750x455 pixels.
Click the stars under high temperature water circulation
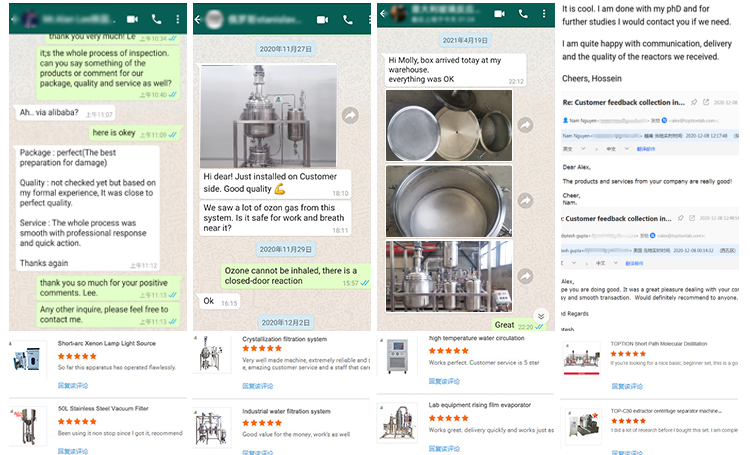(449, 351)
